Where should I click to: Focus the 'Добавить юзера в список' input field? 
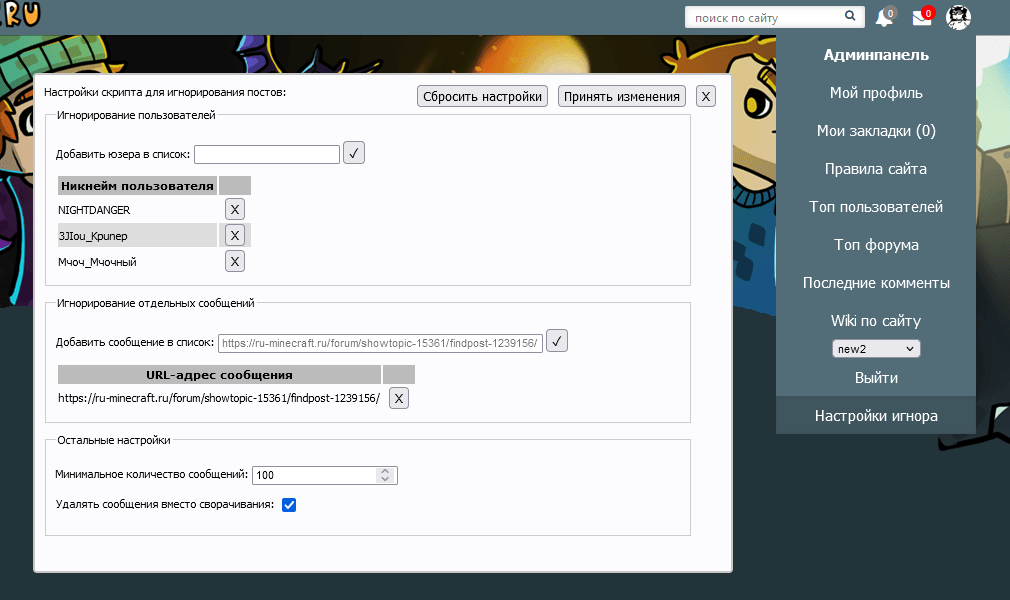coord(267,154)
